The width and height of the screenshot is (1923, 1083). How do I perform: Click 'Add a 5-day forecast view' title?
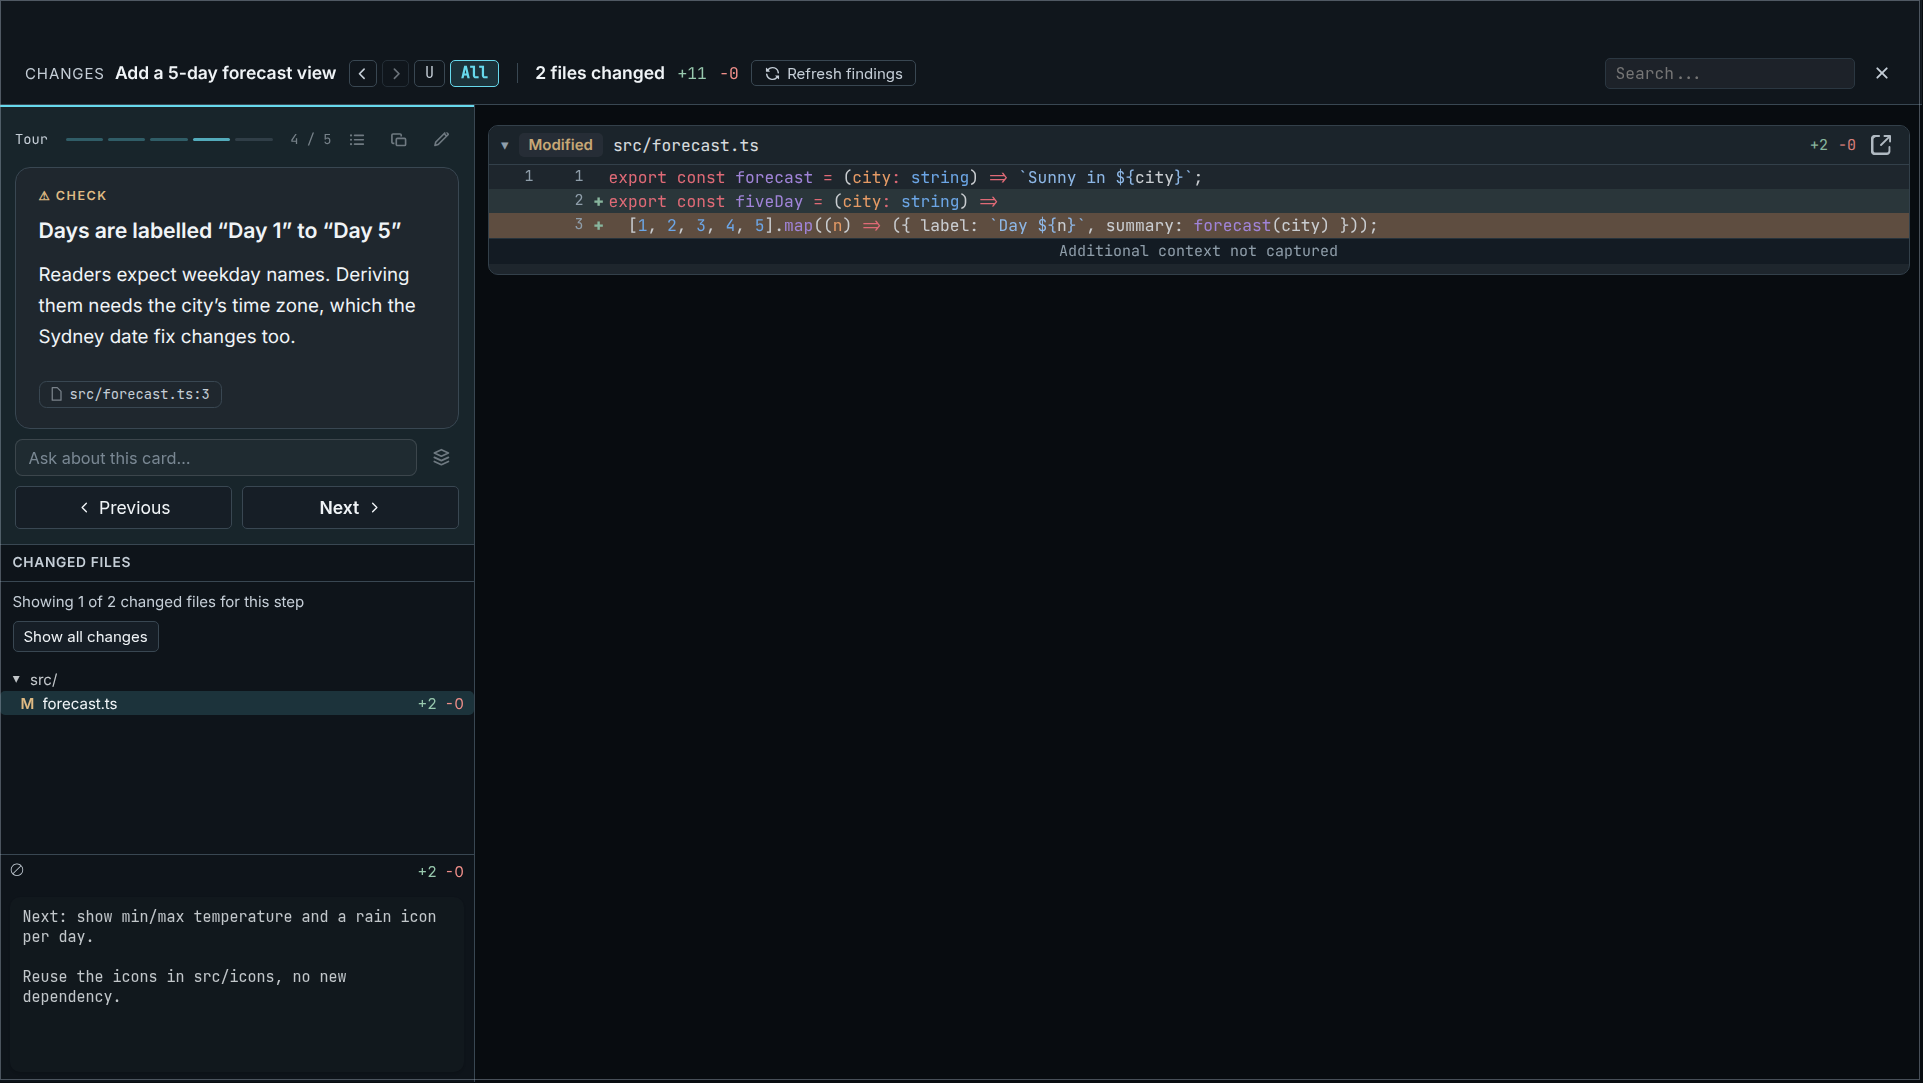pos(226,73)
